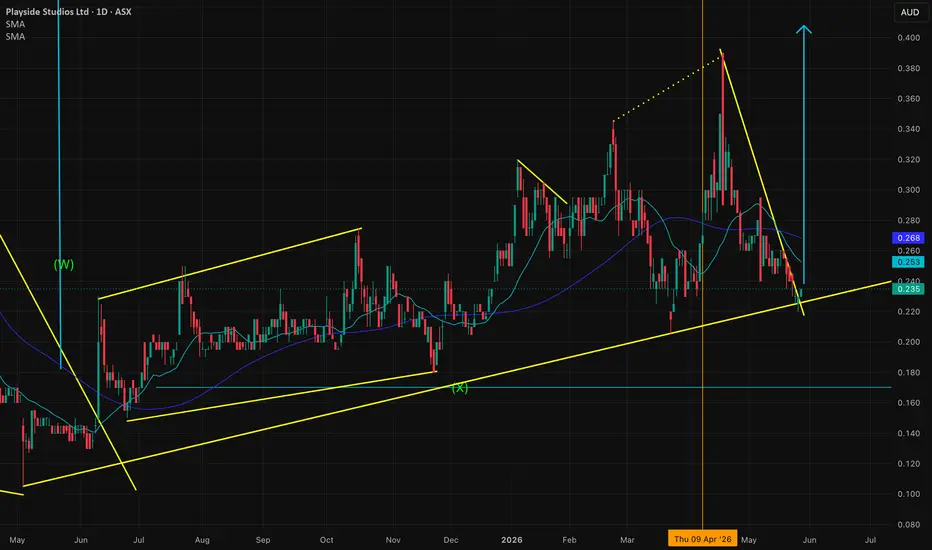The height and width of the screenshot is (550, 932).
Task: Select the cyan 0.253 SMA price tag
Action: 908,262
